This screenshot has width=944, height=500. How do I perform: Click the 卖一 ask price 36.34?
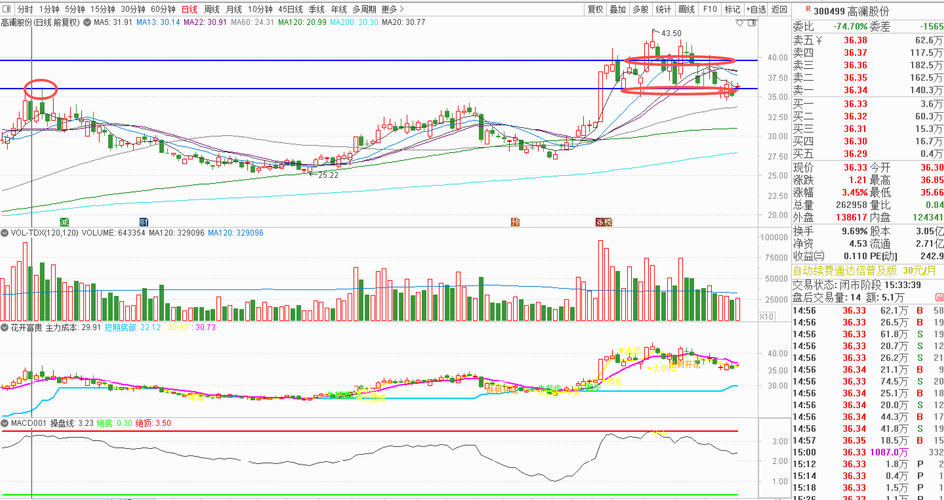(855, 90)
